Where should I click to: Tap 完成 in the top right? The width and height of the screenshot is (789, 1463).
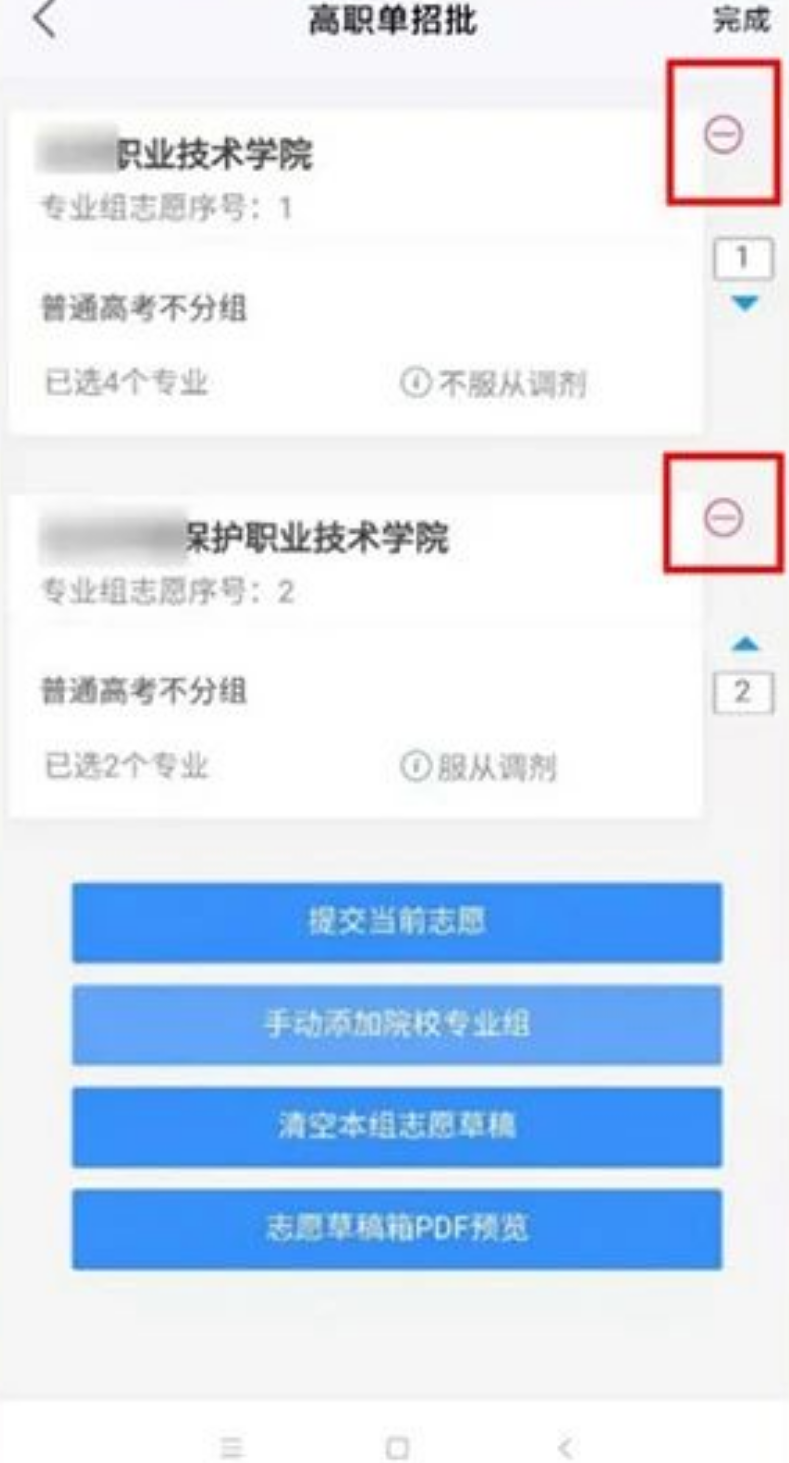pyautogui.click(x=741, y=23)
